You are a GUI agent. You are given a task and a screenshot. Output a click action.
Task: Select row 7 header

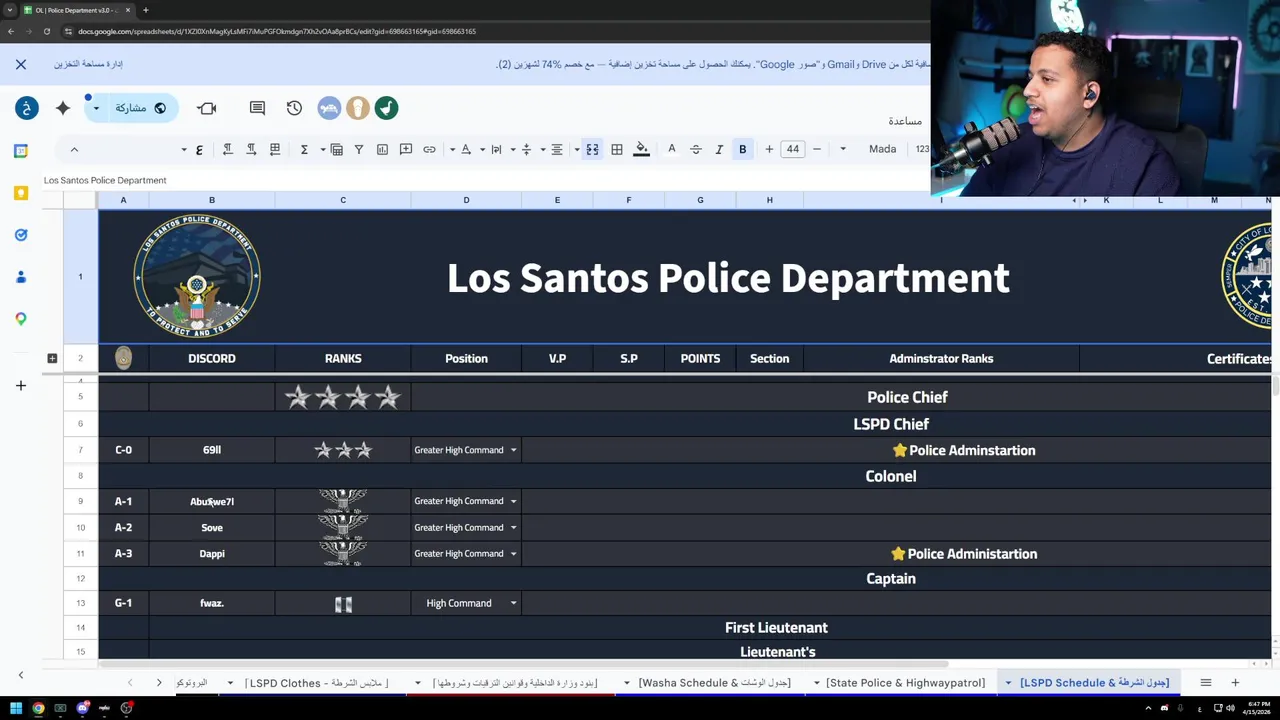click(x=80, y=450)
